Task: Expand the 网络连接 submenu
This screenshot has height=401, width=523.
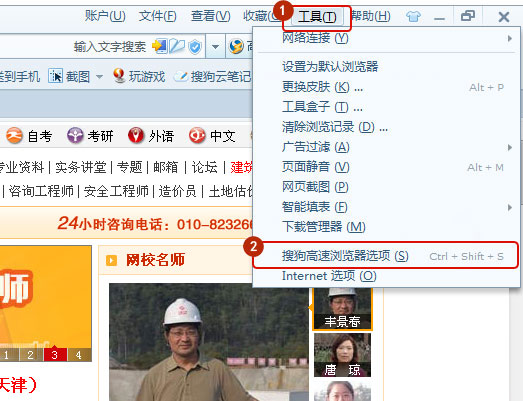Action: pos(509,38)
